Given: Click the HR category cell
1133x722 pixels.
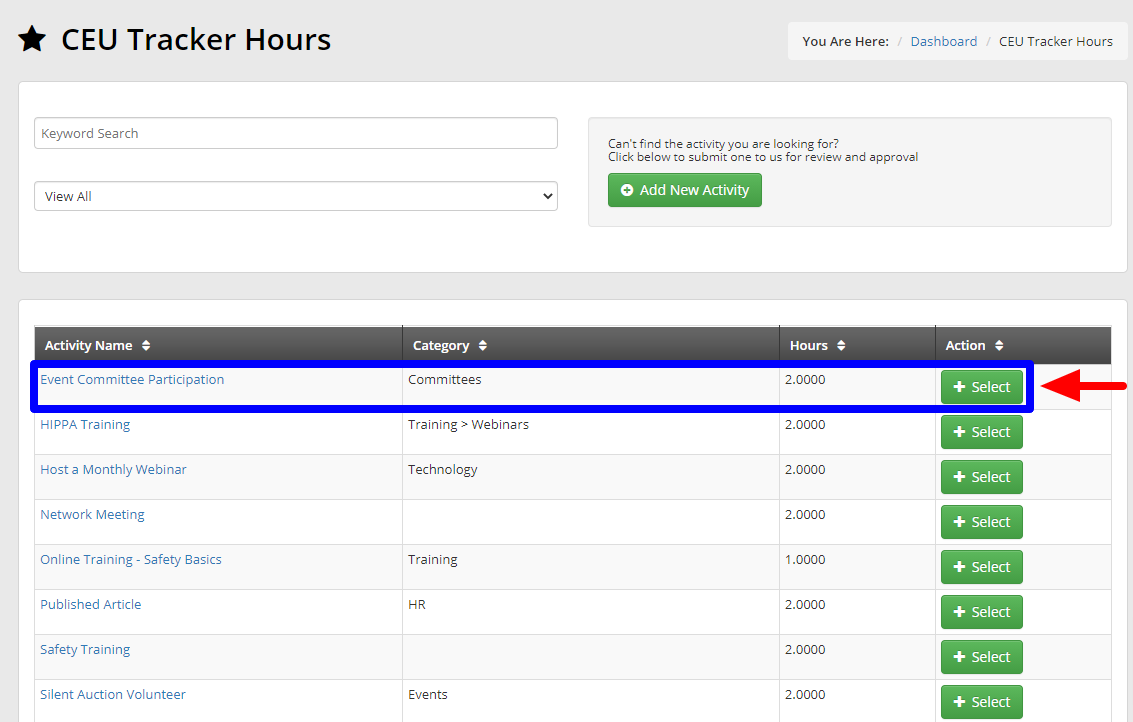Looking at the screenshot, I should [x=417, y=604].
